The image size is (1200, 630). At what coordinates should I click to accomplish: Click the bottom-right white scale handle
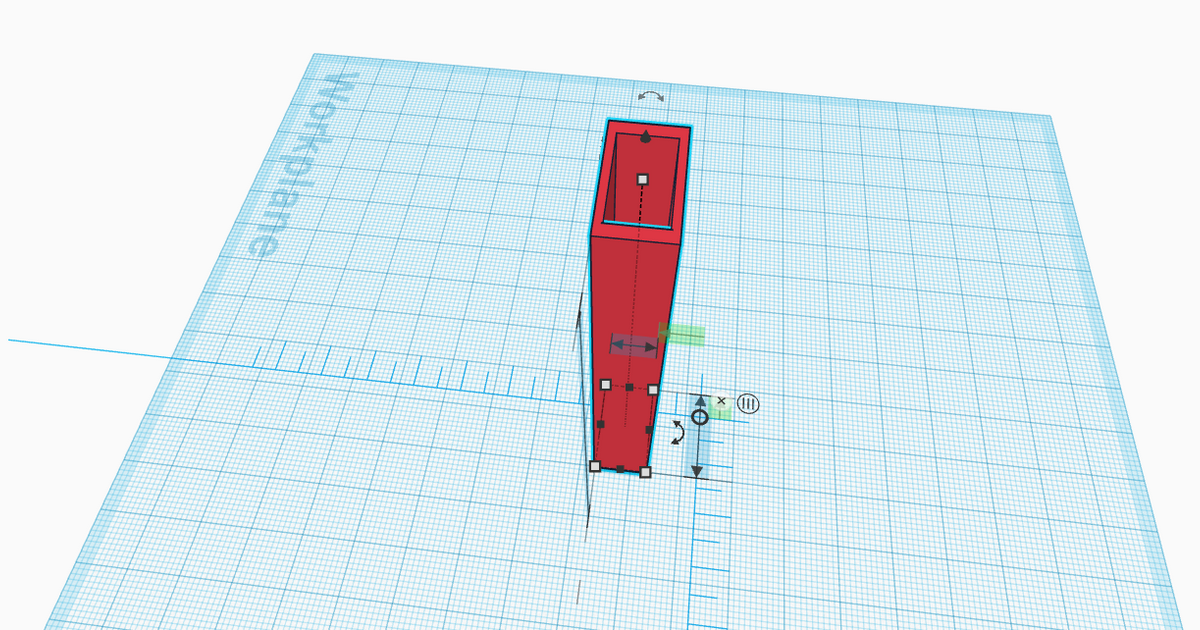[x=645, y=471]
